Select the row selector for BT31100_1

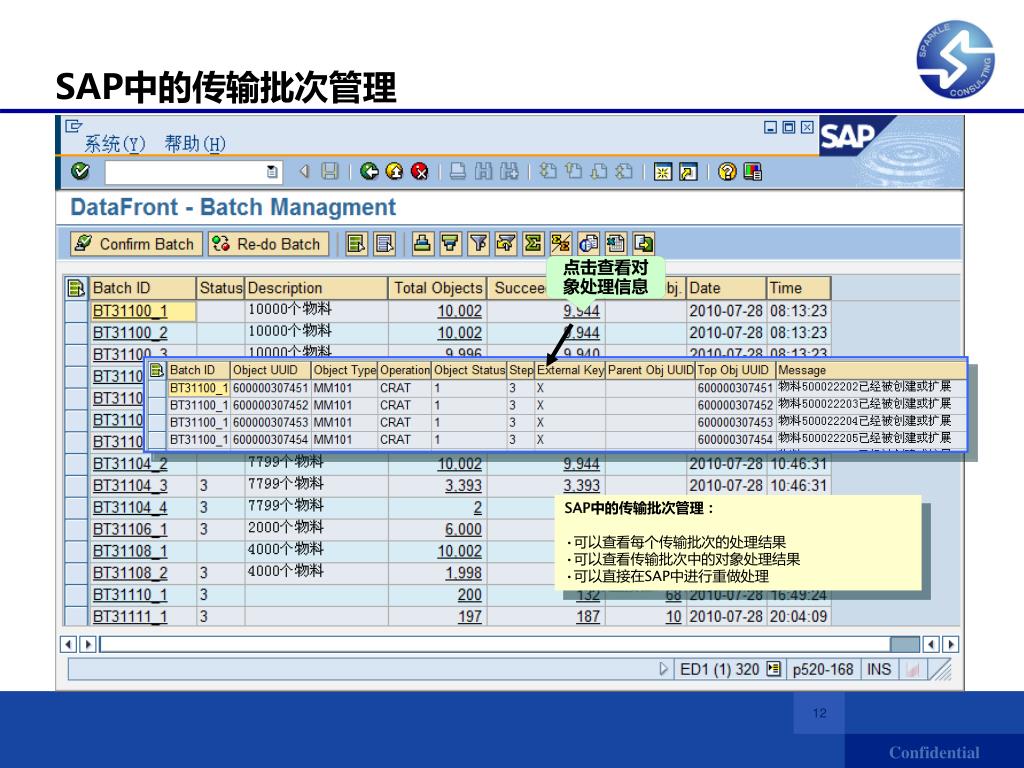coord(76,311)
